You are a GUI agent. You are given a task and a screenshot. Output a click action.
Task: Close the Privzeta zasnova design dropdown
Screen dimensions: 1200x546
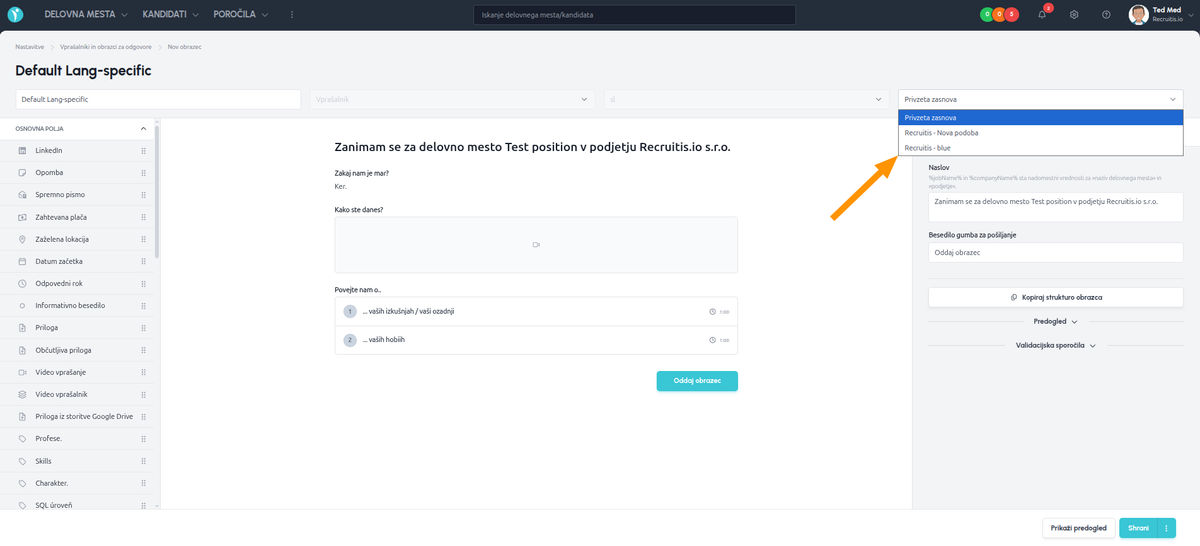coord(1041,99)
